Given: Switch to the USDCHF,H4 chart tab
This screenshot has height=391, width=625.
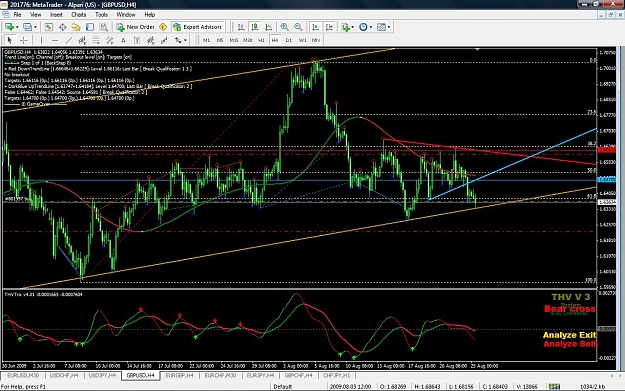Looking at the screenshot, I should (64, 375).
